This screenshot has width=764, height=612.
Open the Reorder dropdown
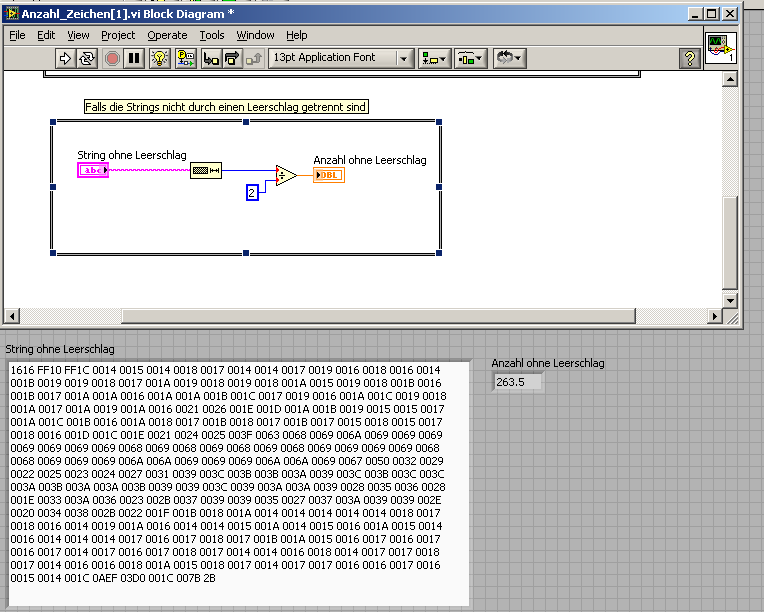point(510,58)
